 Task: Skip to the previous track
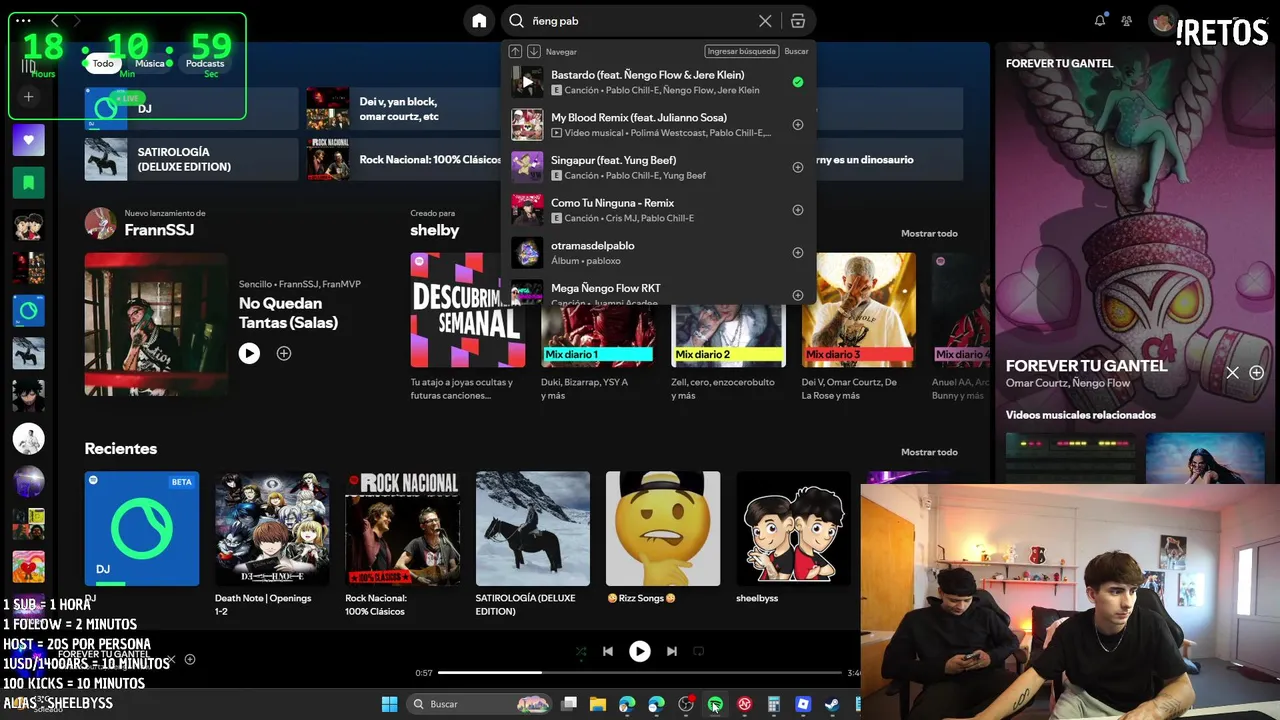(607, 651)
